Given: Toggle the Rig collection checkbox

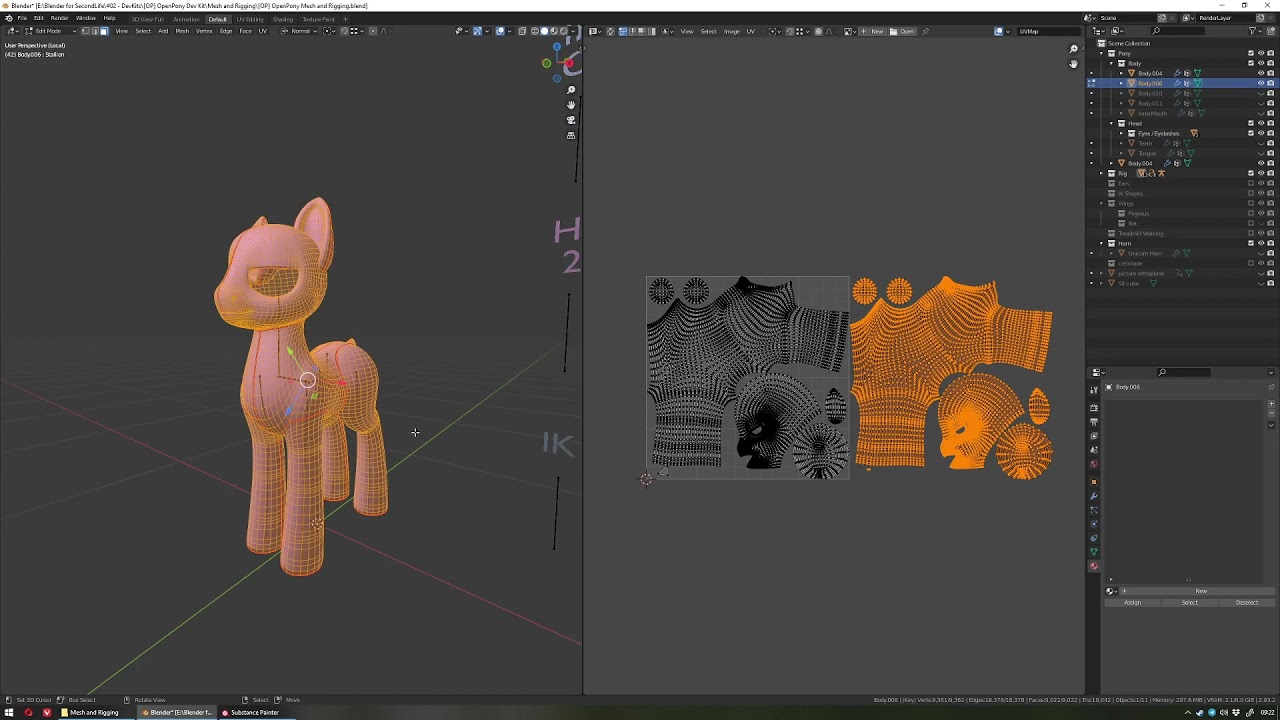Looking at the screenshot, I should pyautogui.click(x=1251, y=173).
